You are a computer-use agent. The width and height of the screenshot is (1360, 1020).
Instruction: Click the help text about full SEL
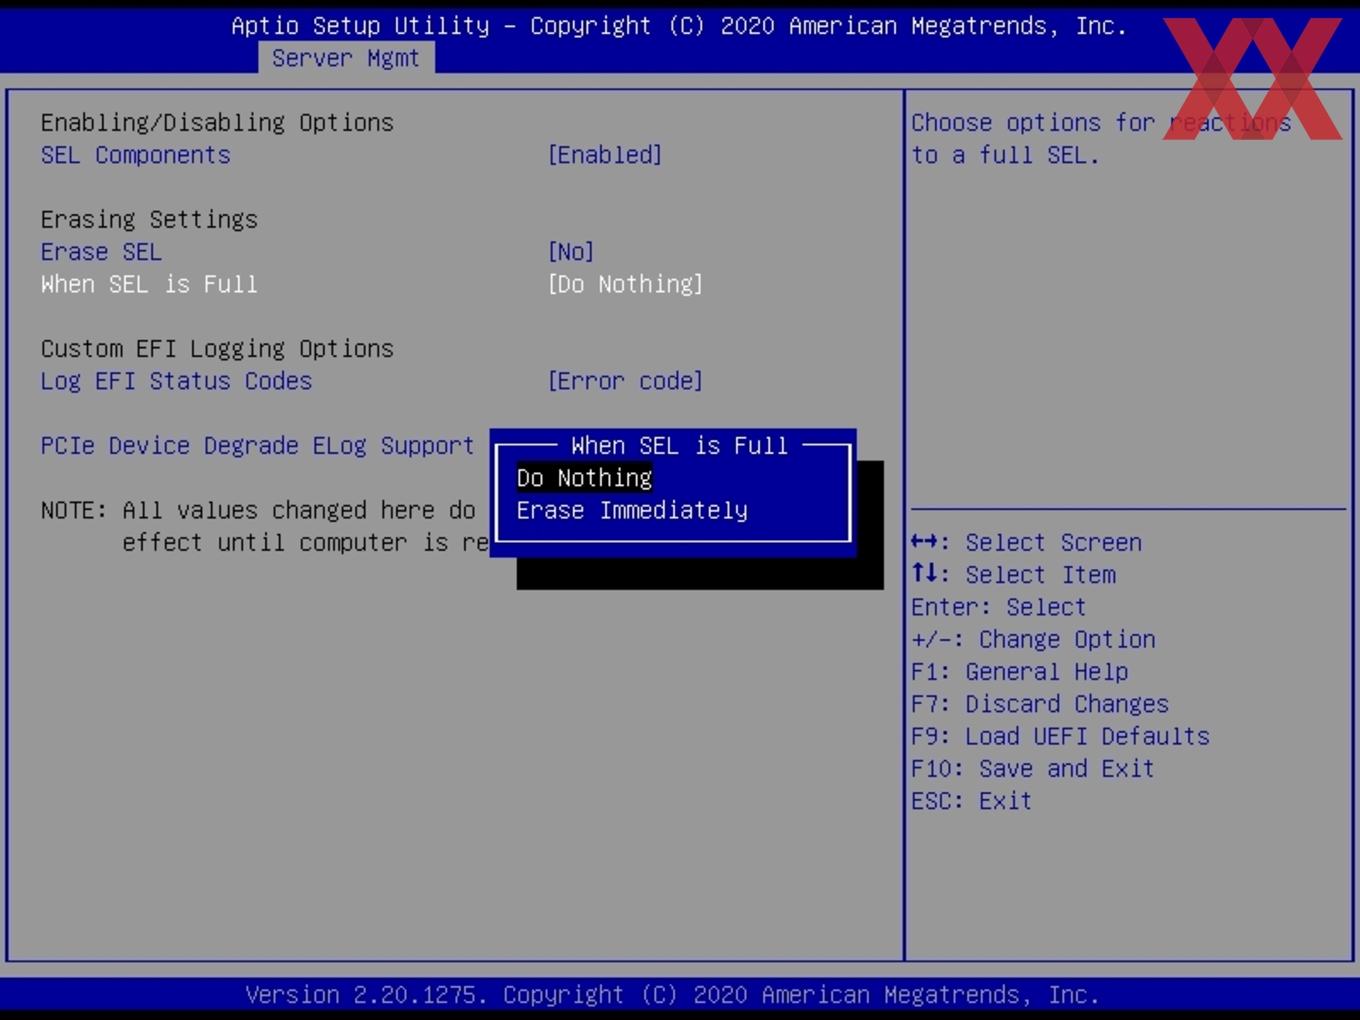pyautogui.click(x=1101, y=139)
